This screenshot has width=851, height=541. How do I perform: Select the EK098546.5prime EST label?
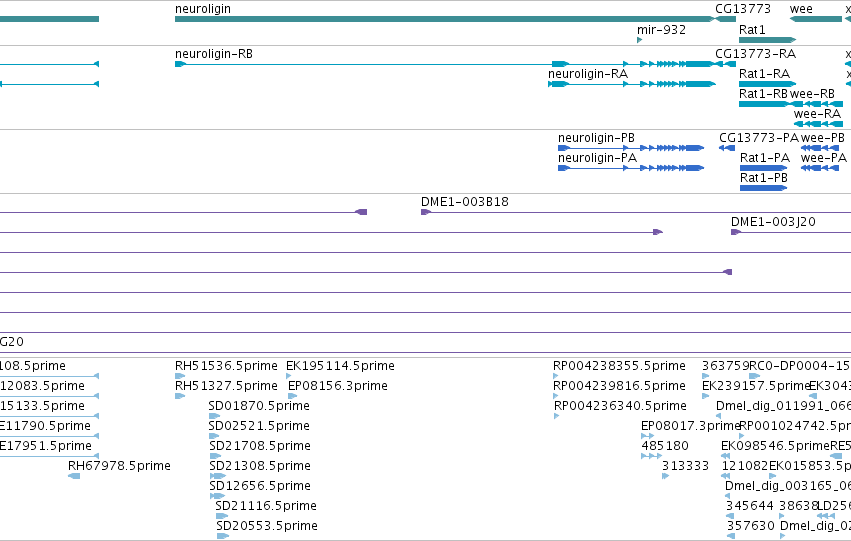pyautogui.click(x=775, y=446)
